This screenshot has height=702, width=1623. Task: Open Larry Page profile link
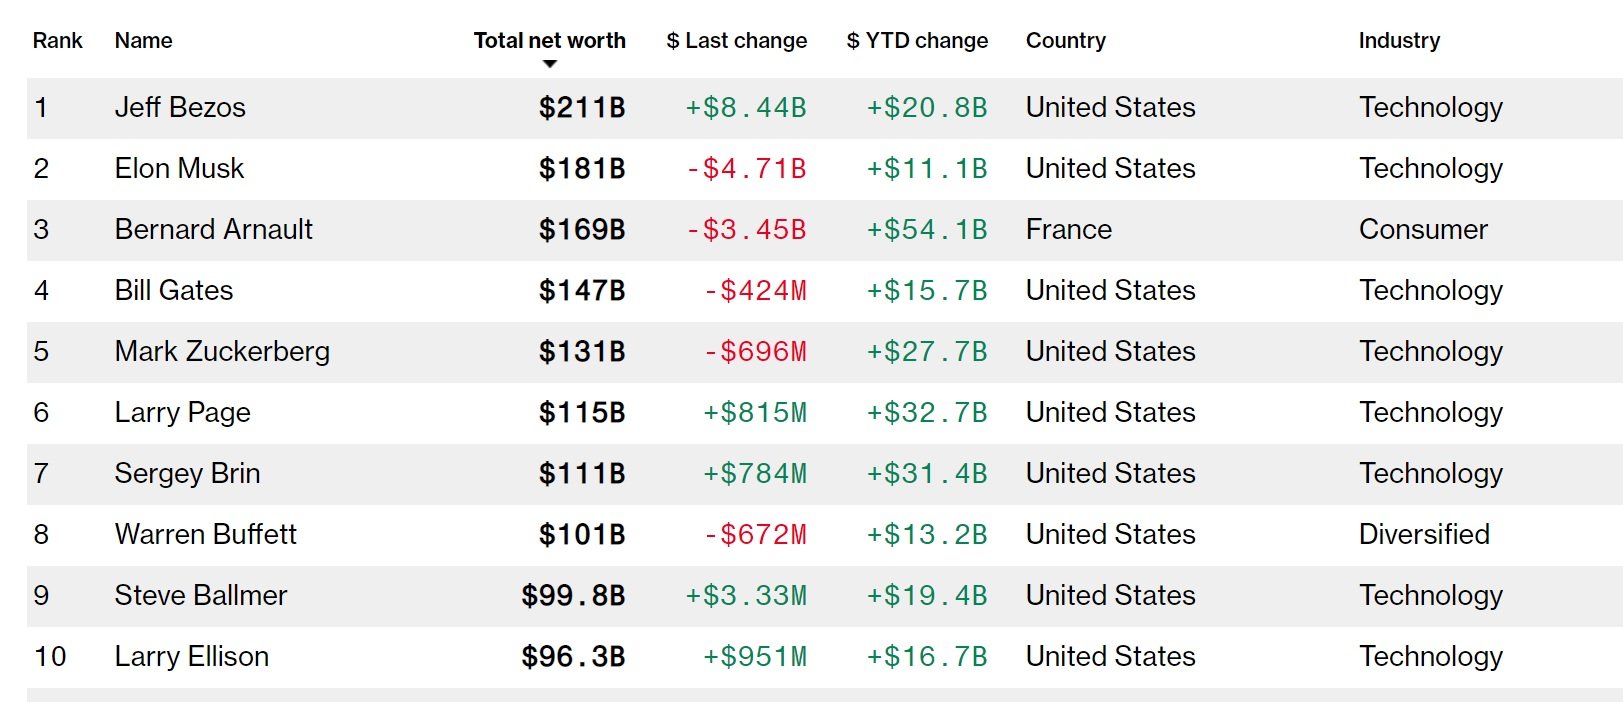[x=182, y=413]
